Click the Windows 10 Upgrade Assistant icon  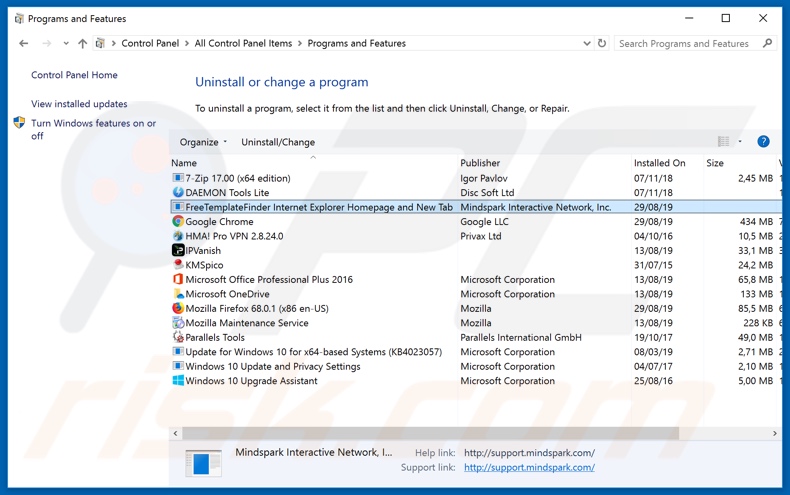pos(178,381)
